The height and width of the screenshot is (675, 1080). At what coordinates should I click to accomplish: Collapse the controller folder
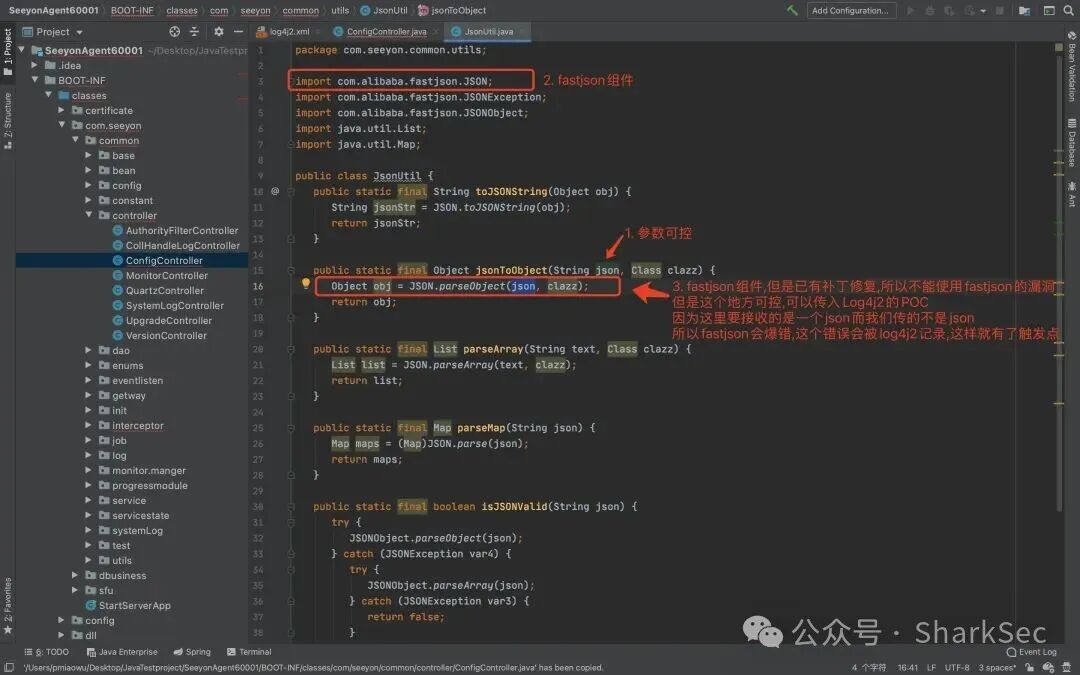point(89,215)
